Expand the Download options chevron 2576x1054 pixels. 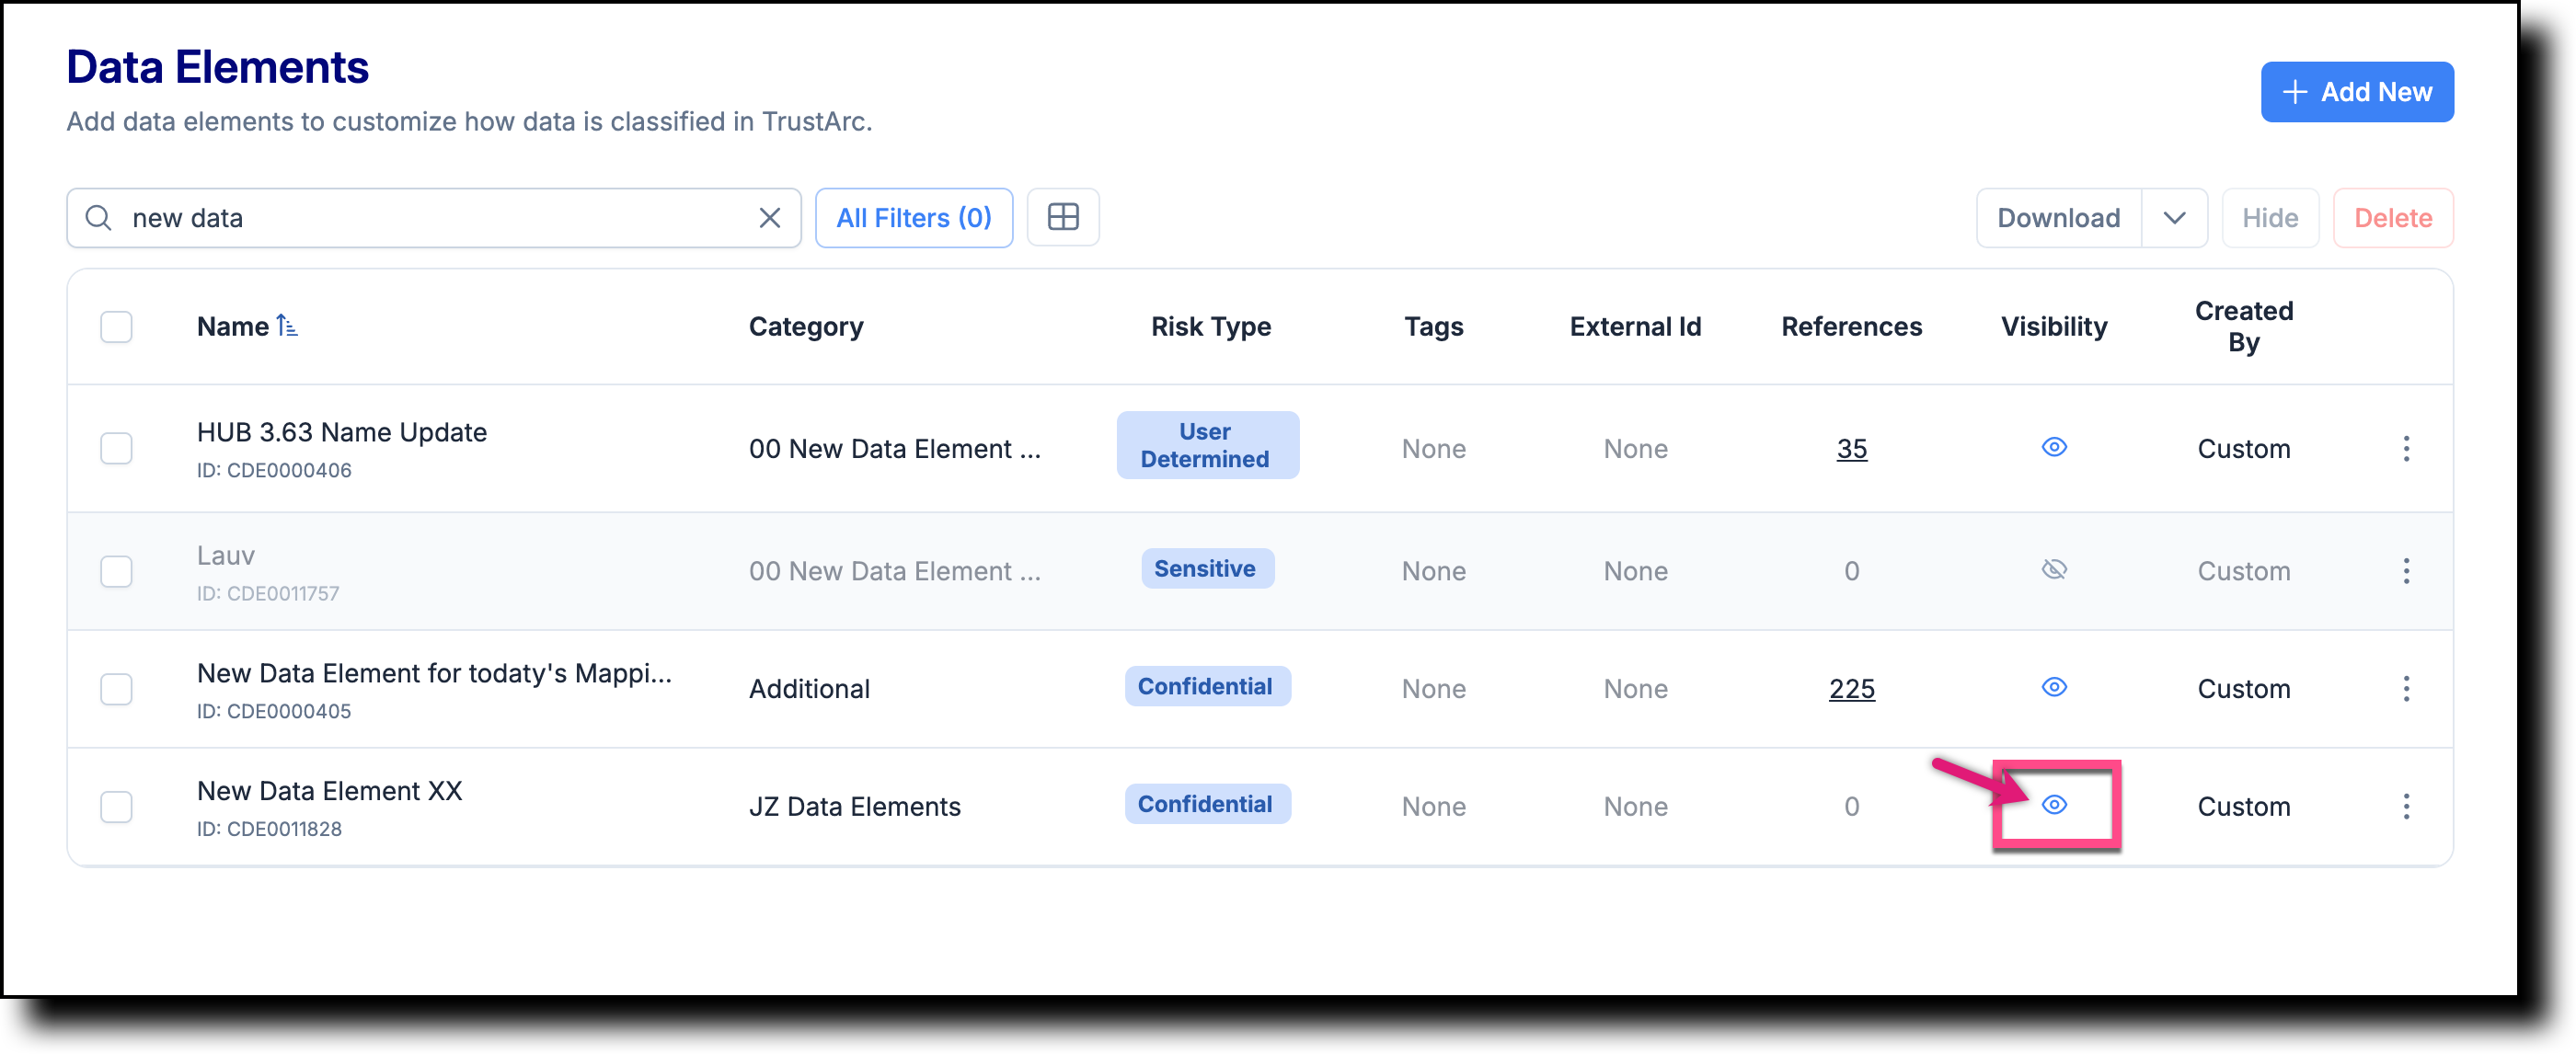tap(2173, 218)
